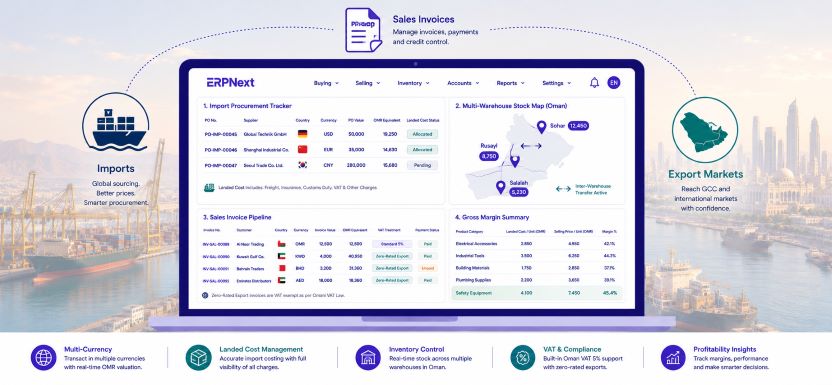The image size is (832, 385).
Task: Click the Inventory Control warehouse icon
Action: coord(368,357)
